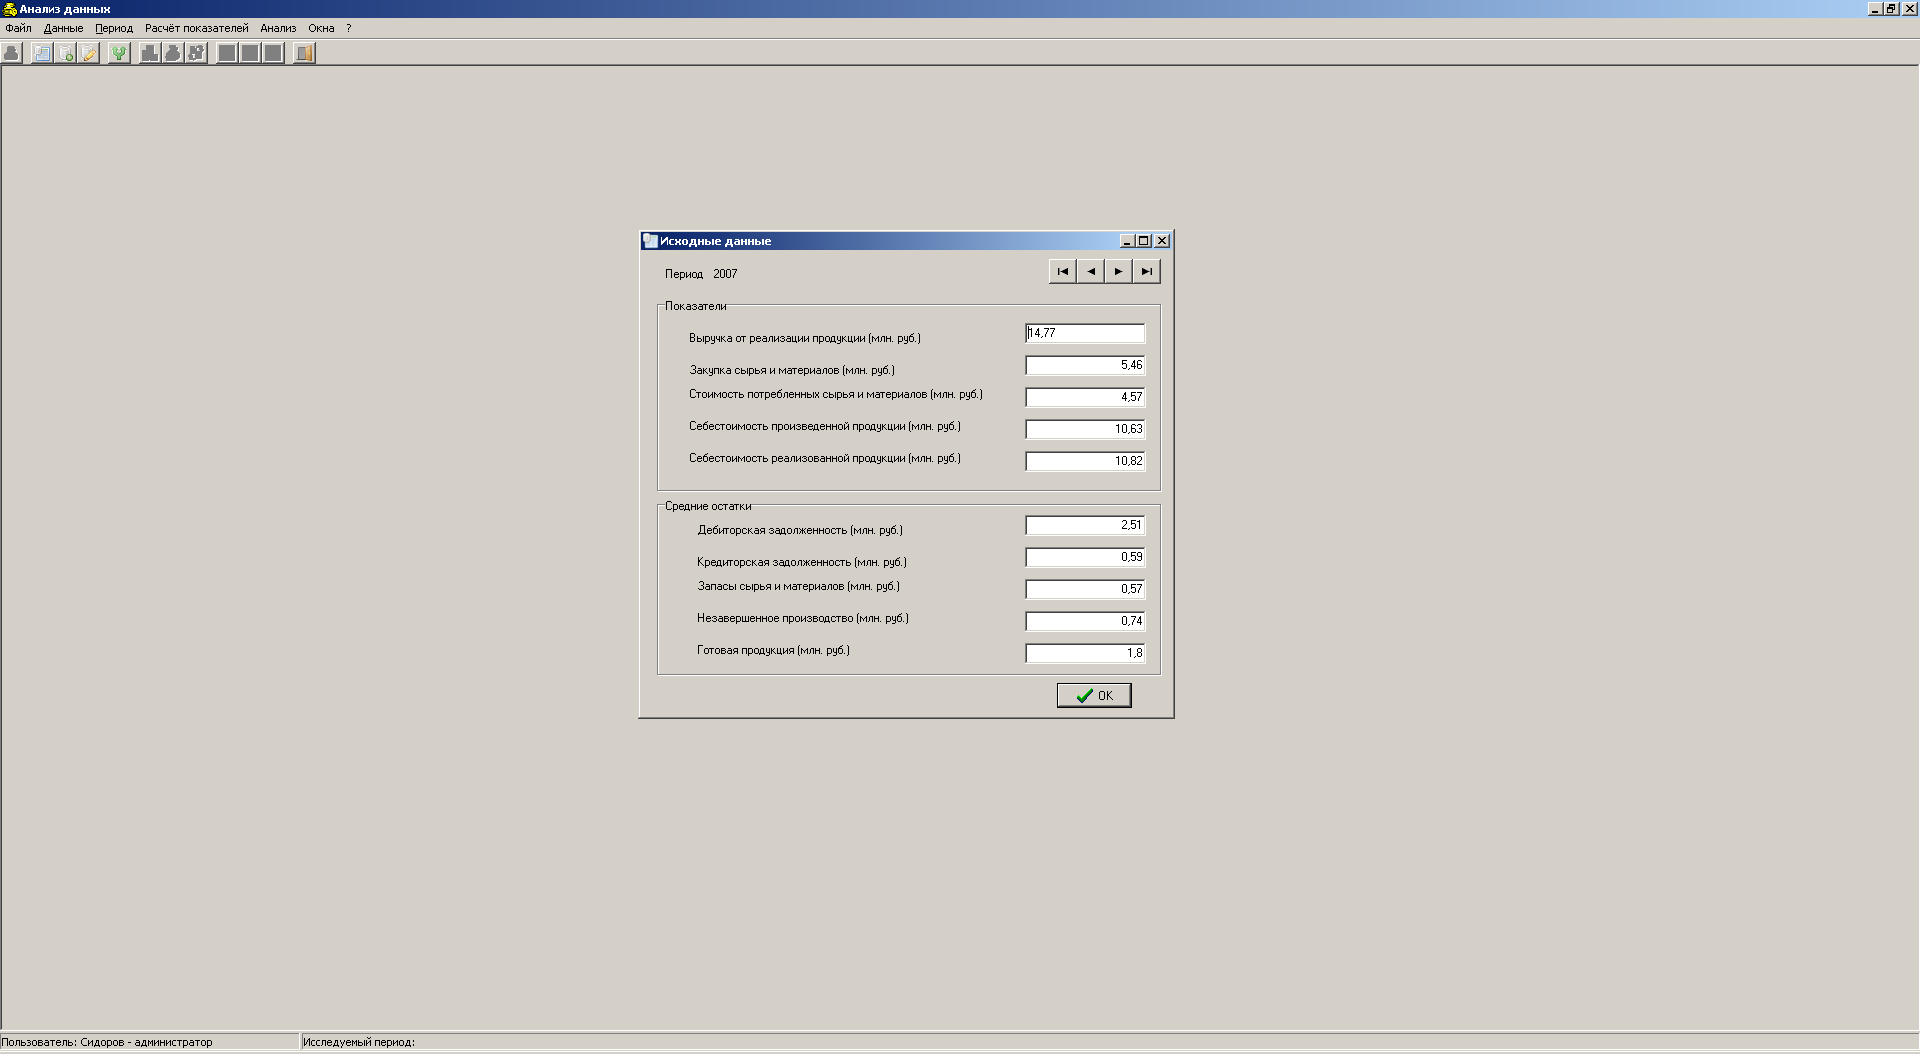Click the edit database pencil toolbar icon
Viewport: 1920px width, 1054px height.
tap(89, 53)
